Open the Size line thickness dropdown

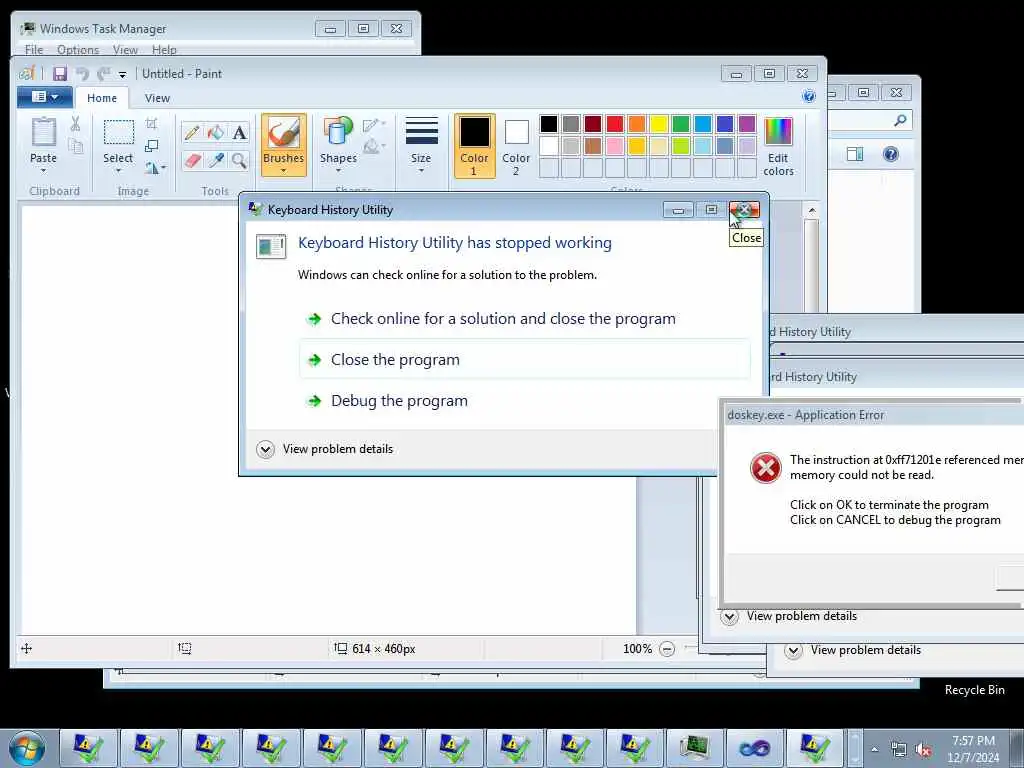point(421,144)
